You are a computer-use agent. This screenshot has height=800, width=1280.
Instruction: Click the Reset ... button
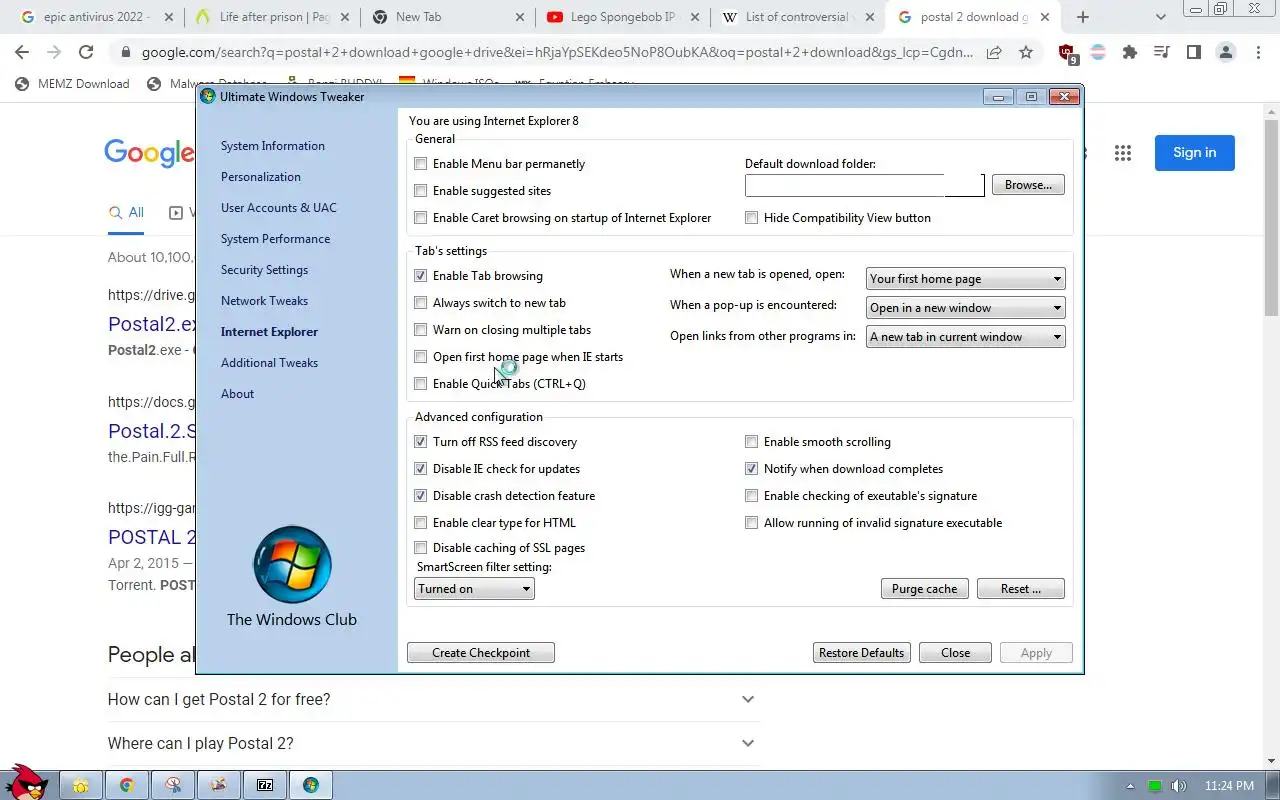coord(1021,589)
